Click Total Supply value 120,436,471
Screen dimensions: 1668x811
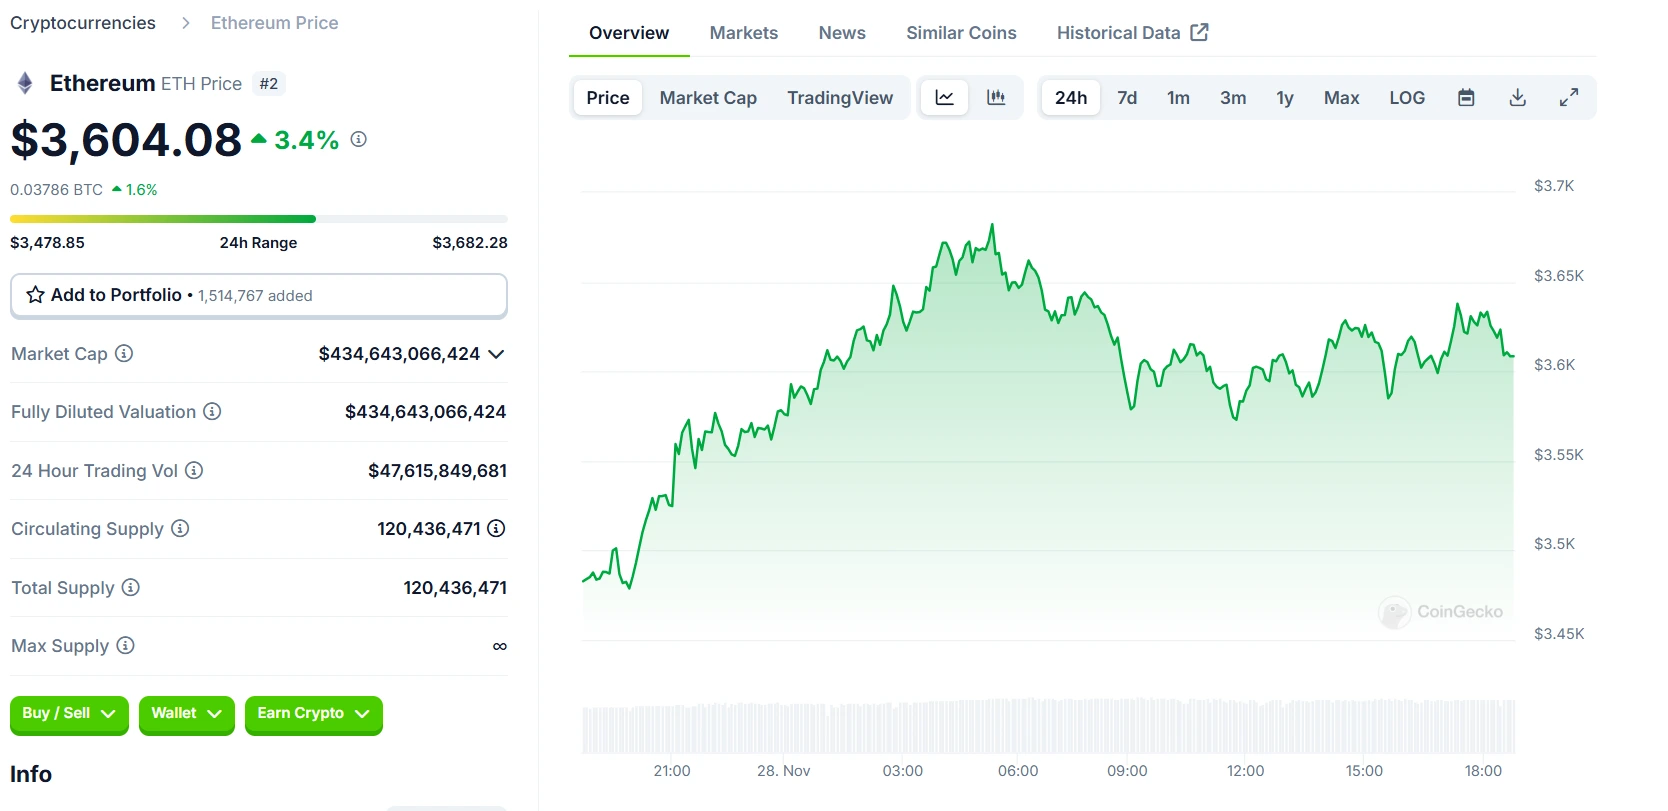pos(455,588)
